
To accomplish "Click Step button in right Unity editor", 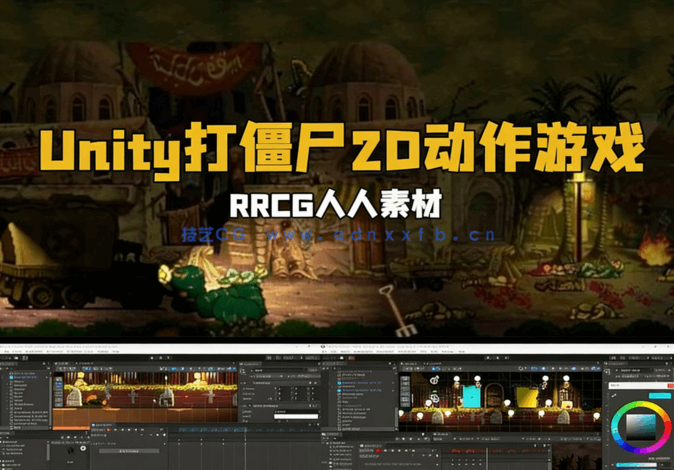I will (x=507, y=358).
